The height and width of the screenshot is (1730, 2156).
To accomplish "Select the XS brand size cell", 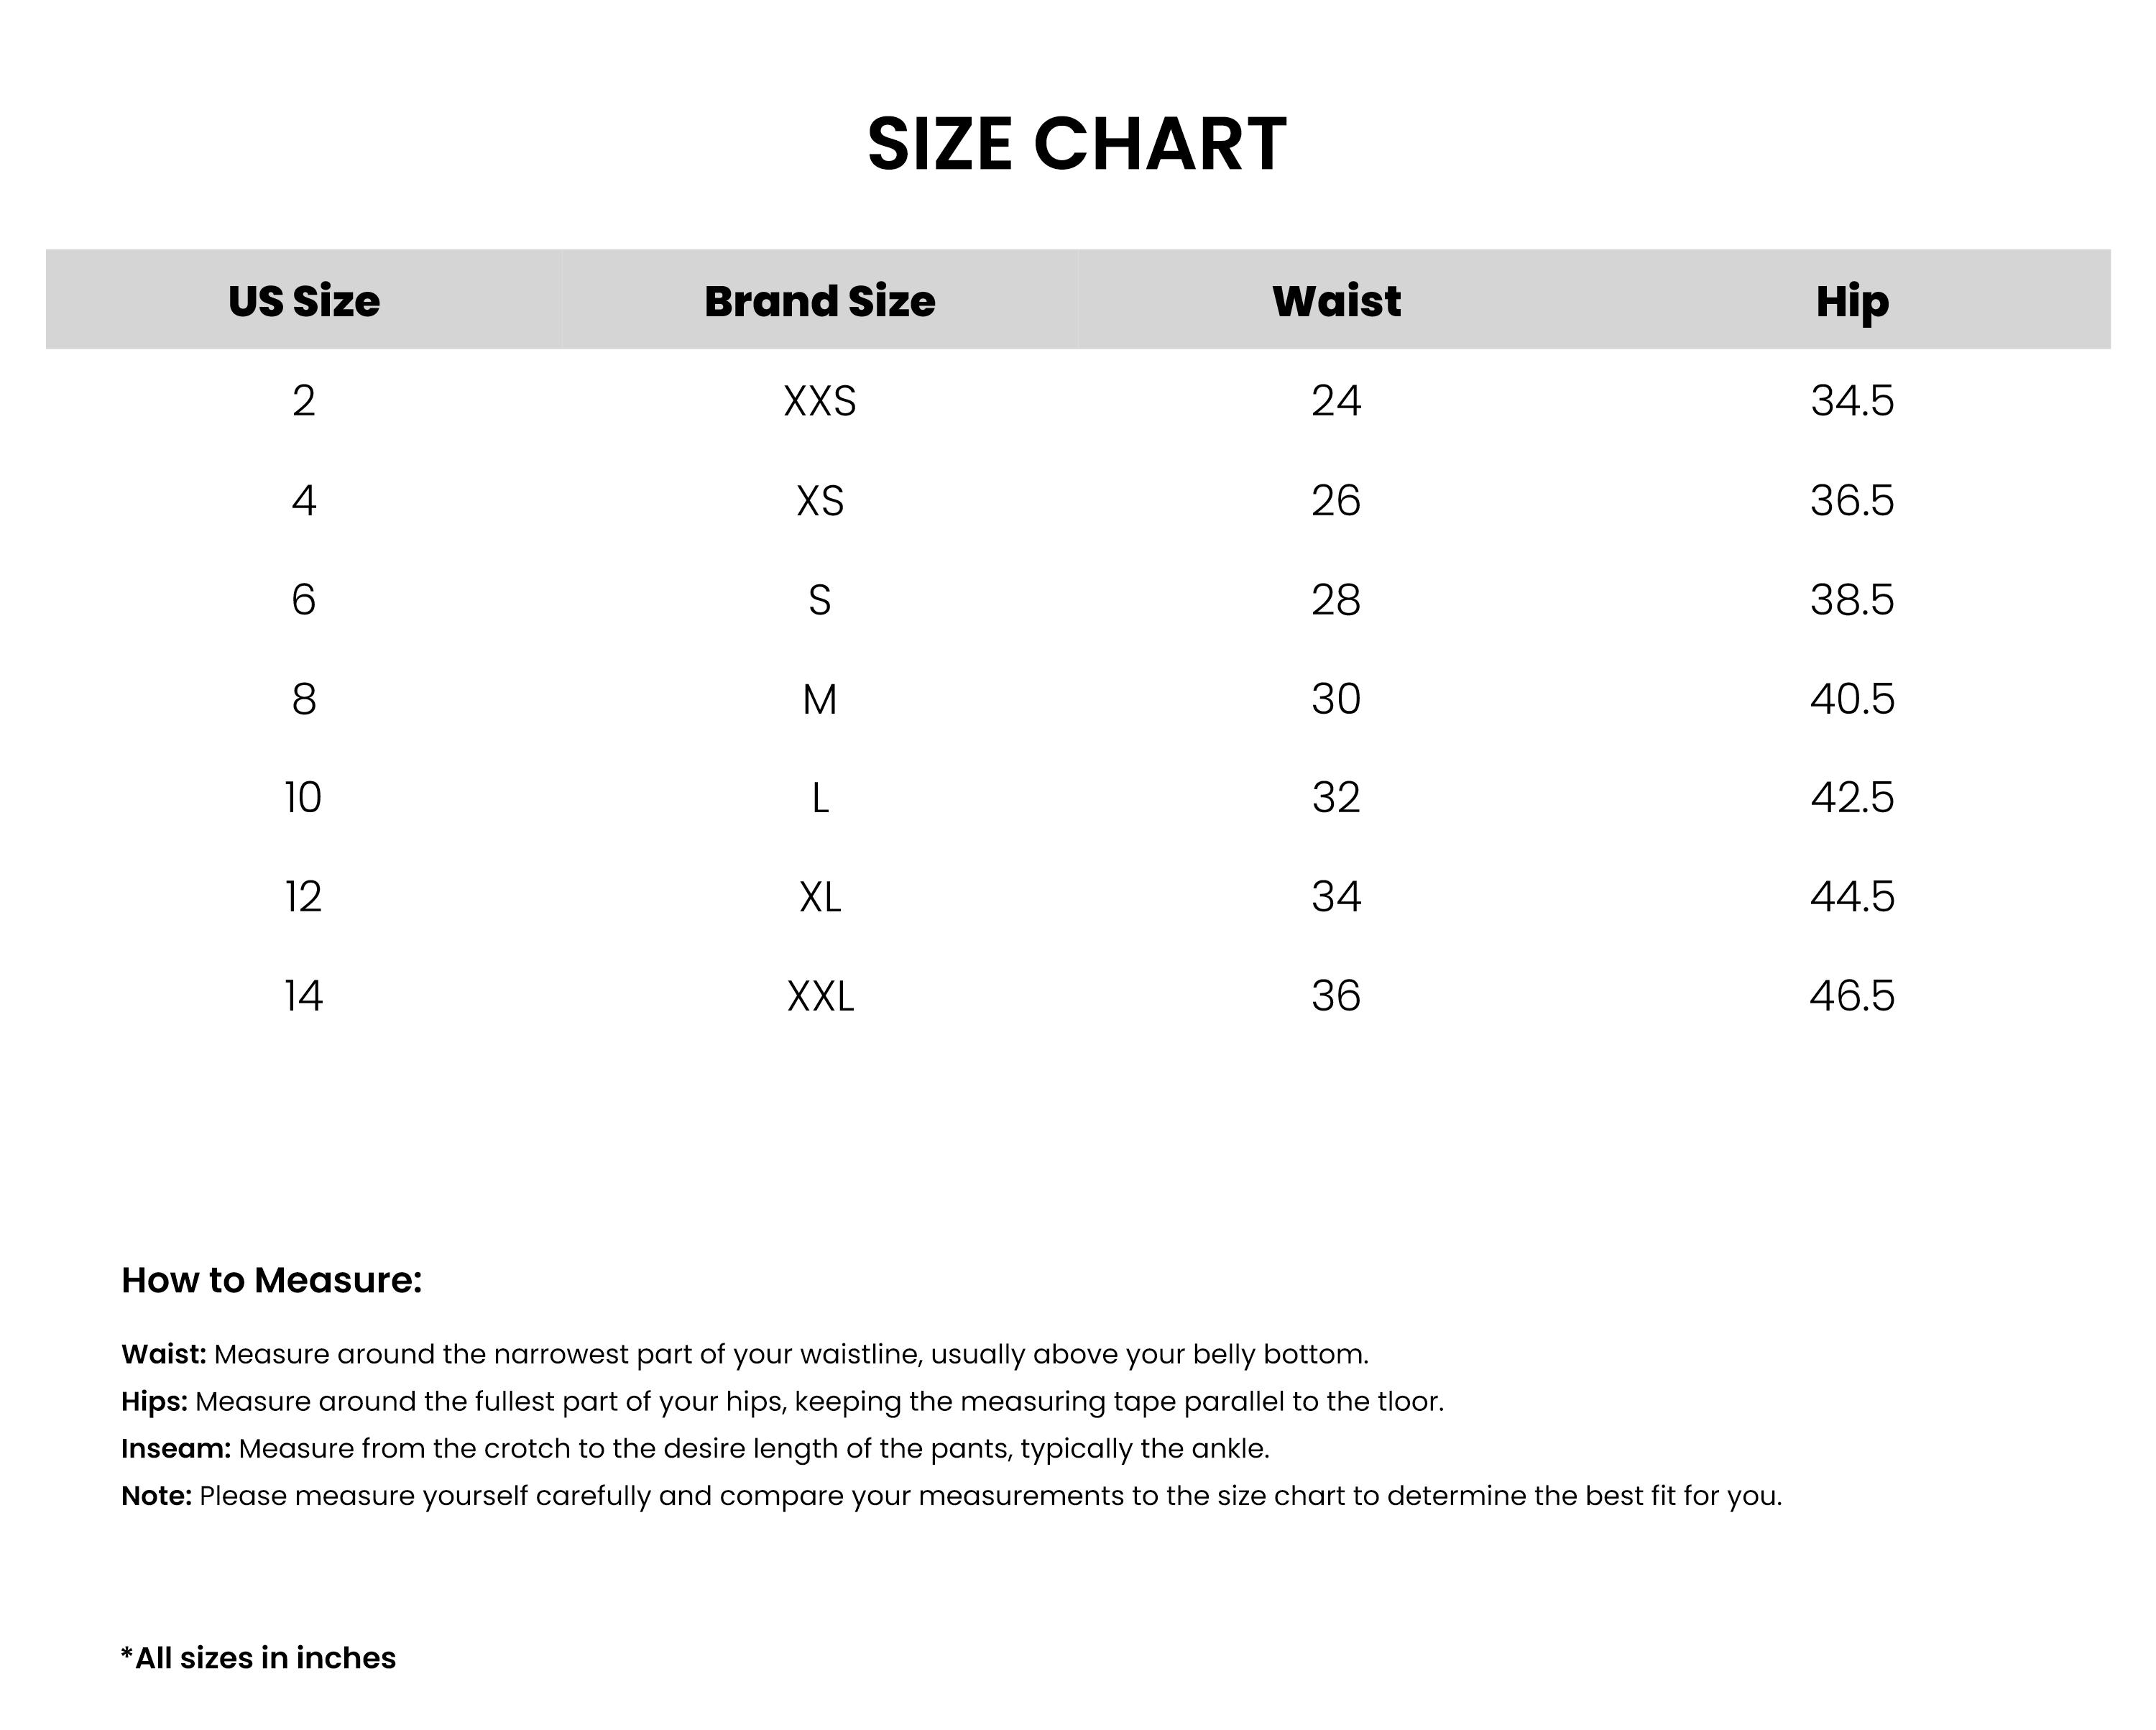I will tap(819, 500).
